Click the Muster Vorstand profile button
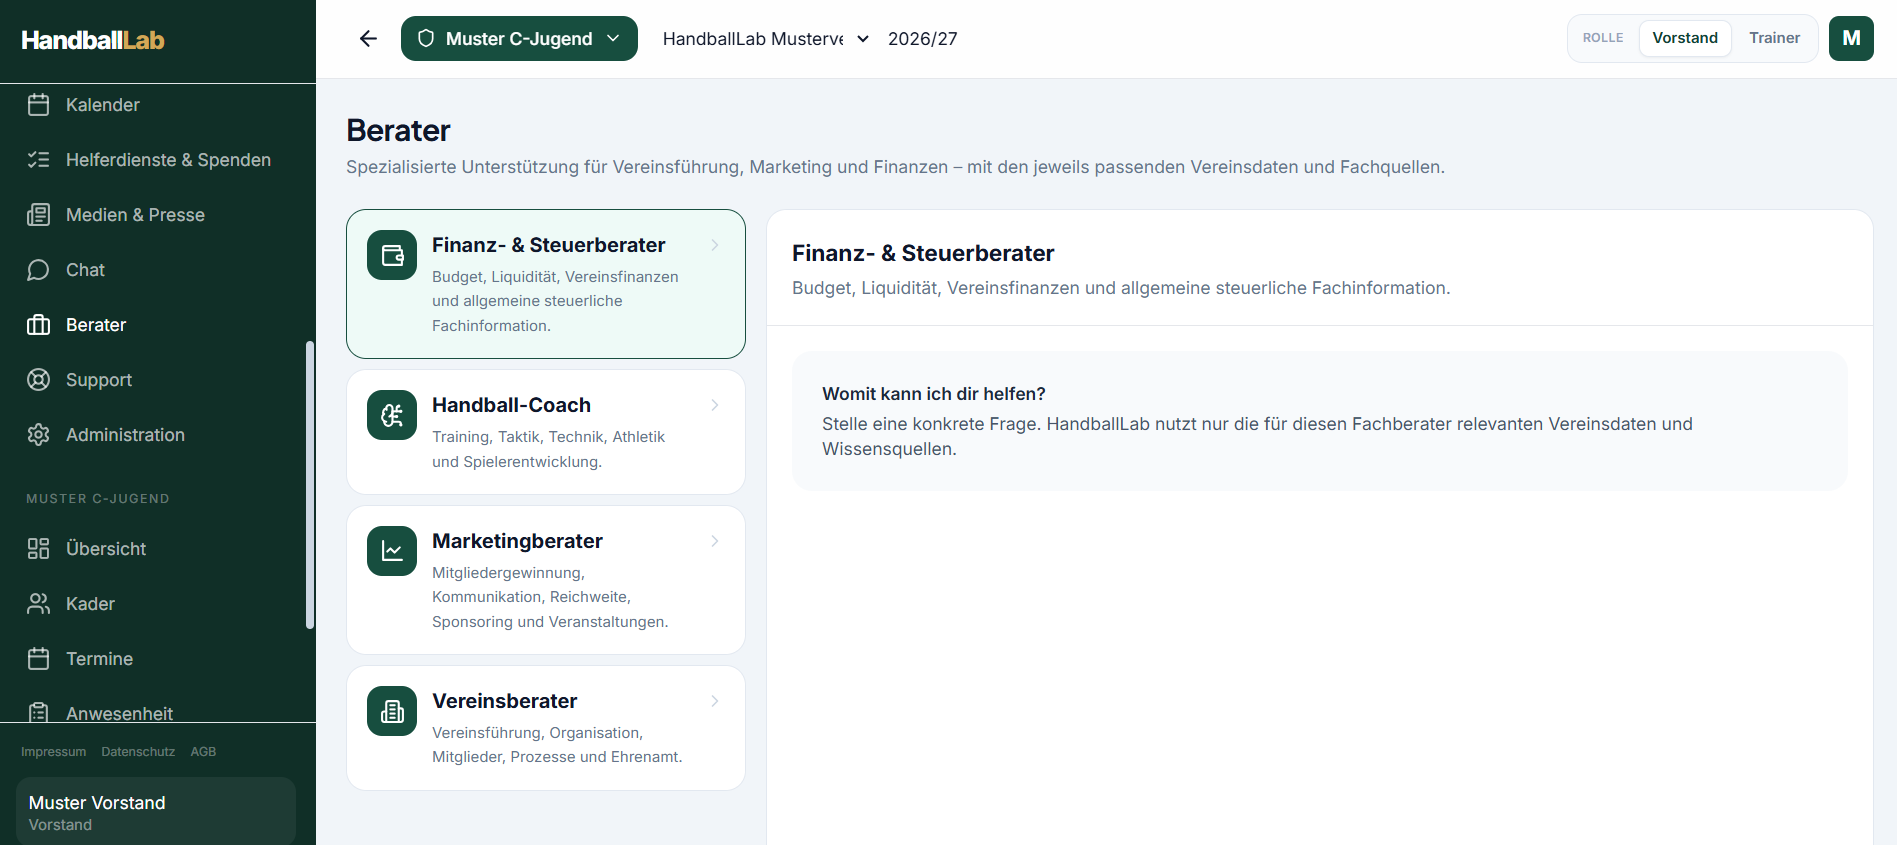 click(156, 812)
